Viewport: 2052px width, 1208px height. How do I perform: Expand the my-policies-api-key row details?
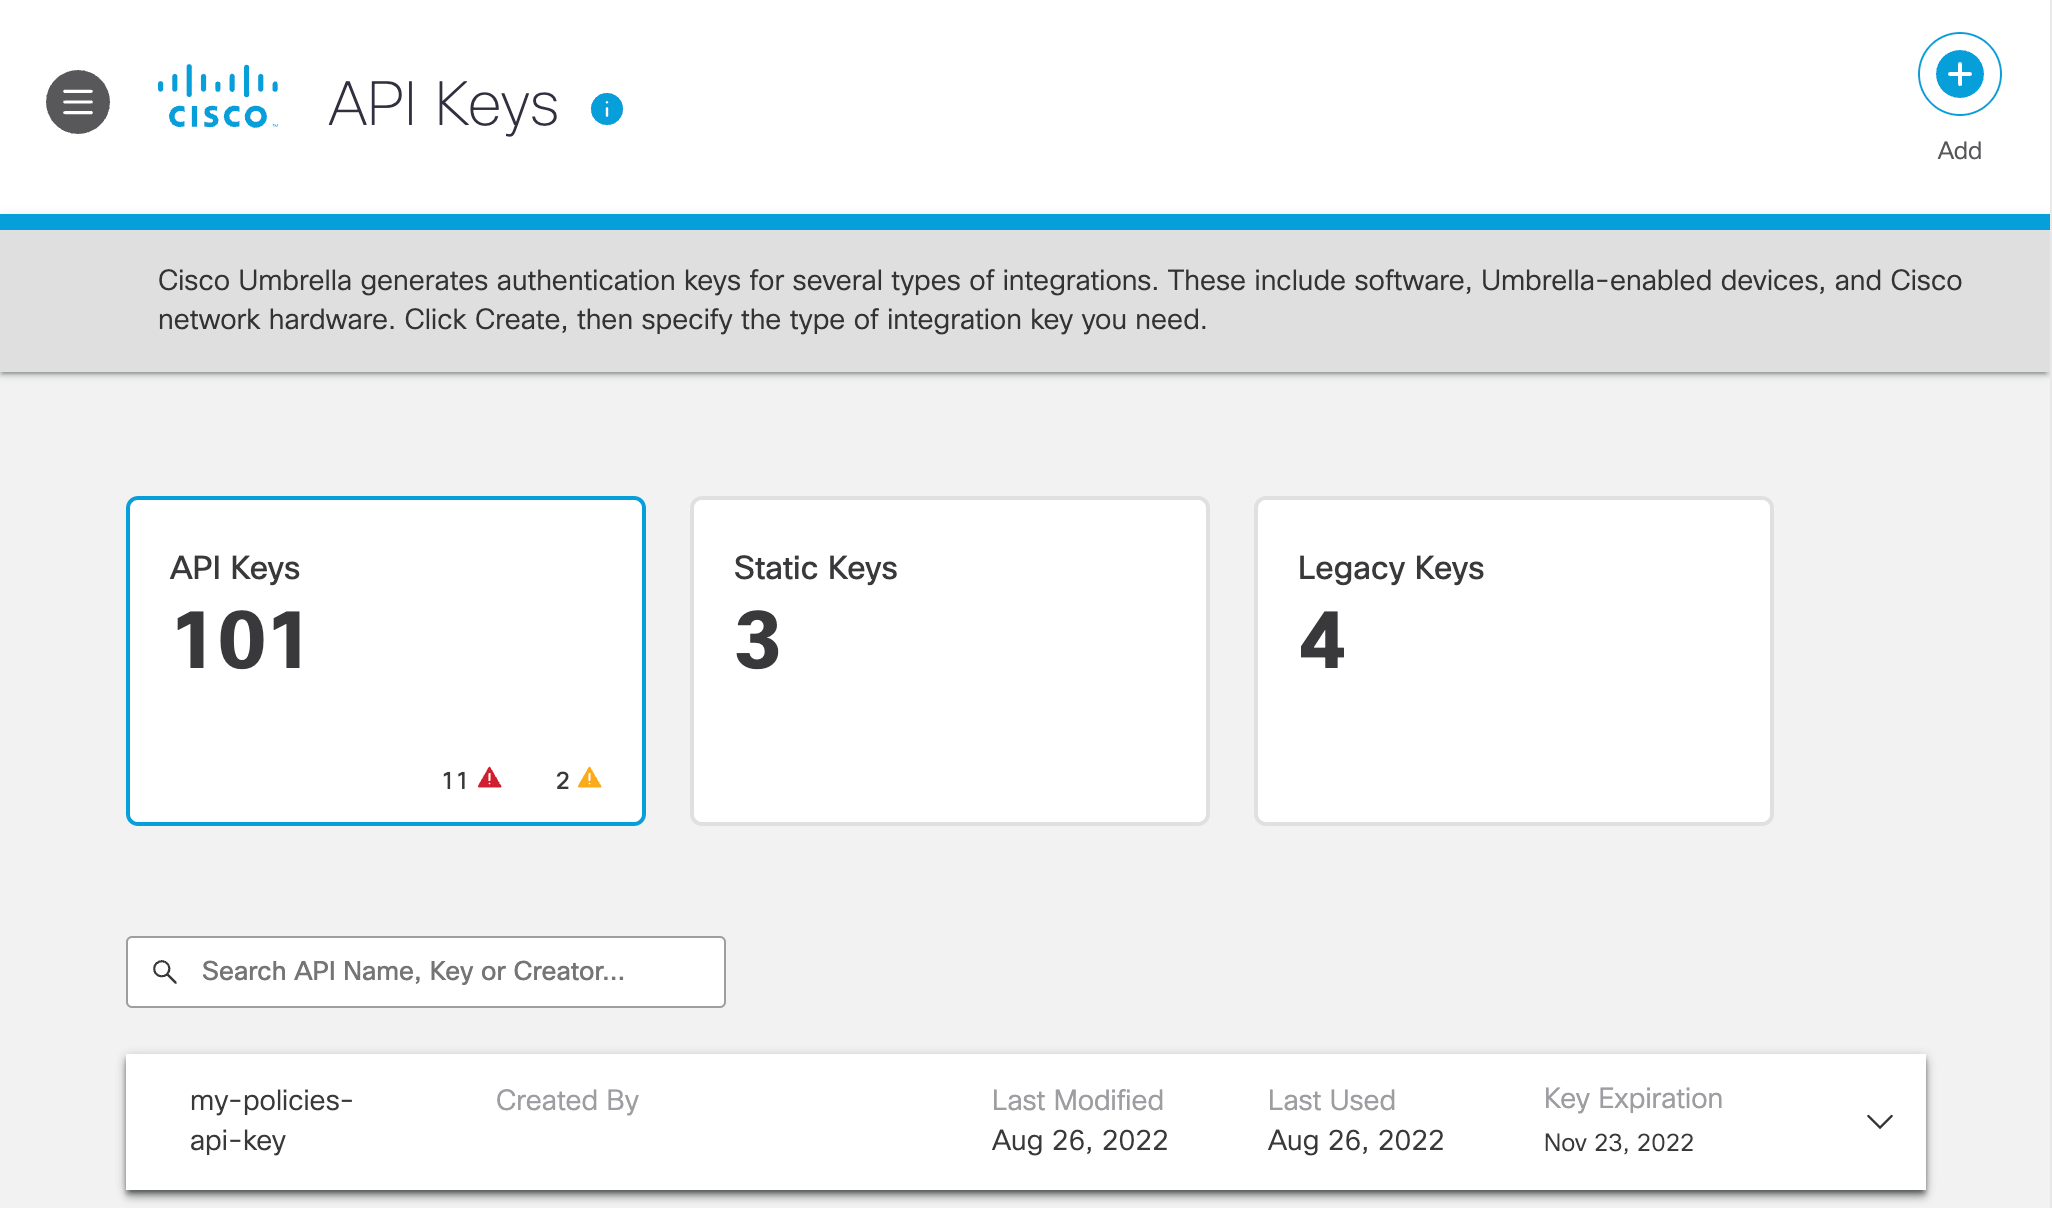[1879, 1122]
